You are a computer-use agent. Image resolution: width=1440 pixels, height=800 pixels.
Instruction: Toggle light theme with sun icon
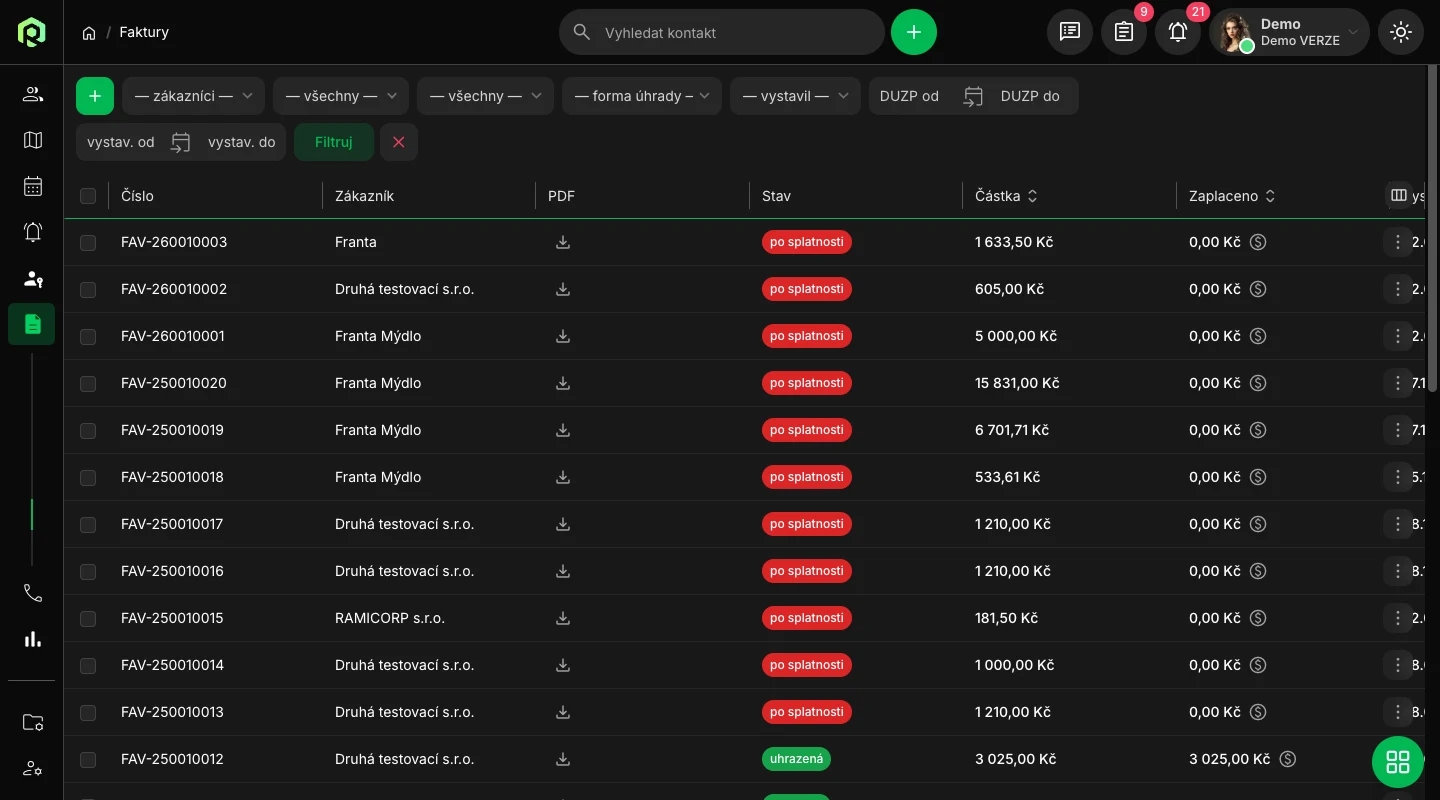(x=1400, y=32)
